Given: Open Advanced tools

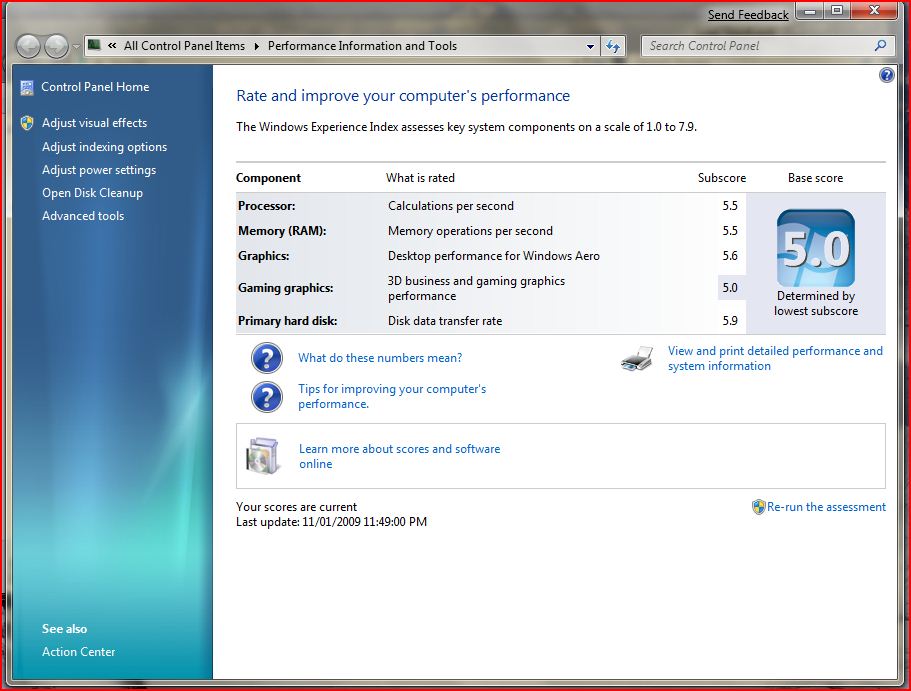Looking at the screenshot, I should pyautogui.click(x=83, y=216).
